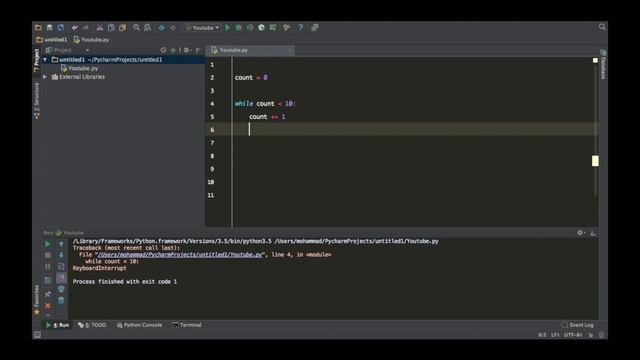Image resolution: width=640 pixels, height=360 pixels.
Task: Start debugging with the green bug icon
Action: coord(239,28)
